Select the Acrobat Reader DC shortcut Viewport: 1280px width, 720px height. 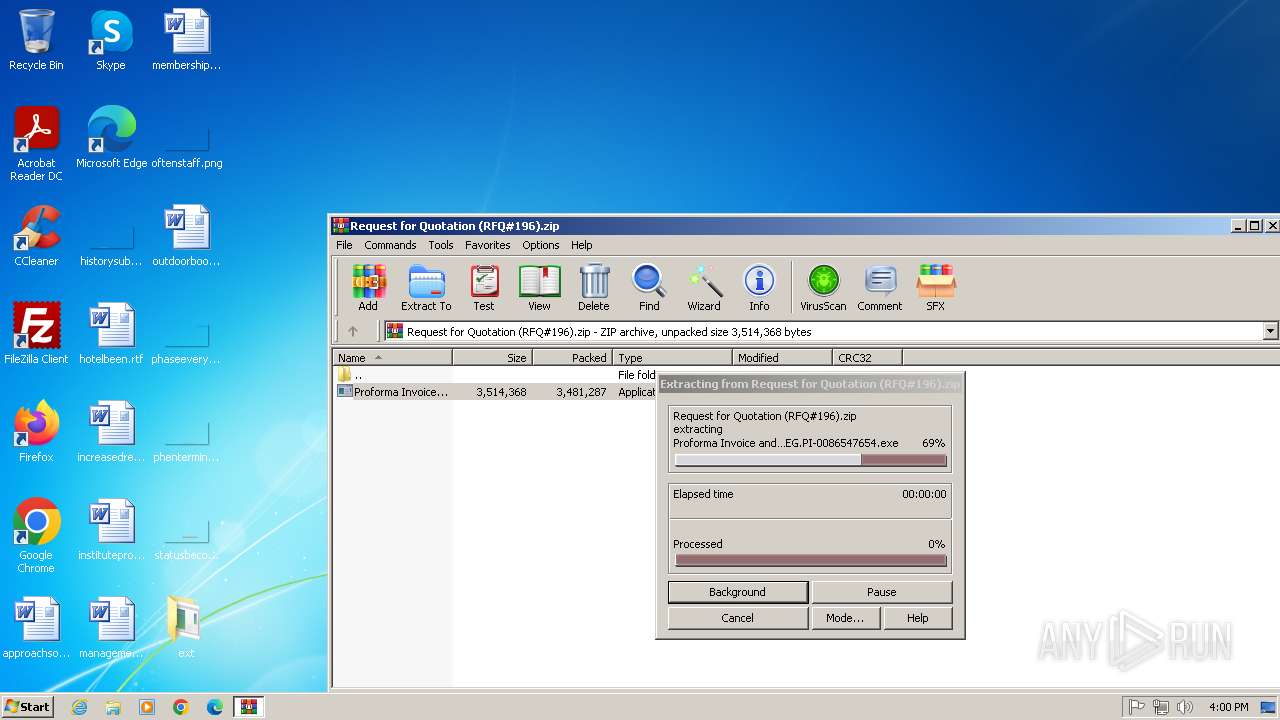point(36,144)
